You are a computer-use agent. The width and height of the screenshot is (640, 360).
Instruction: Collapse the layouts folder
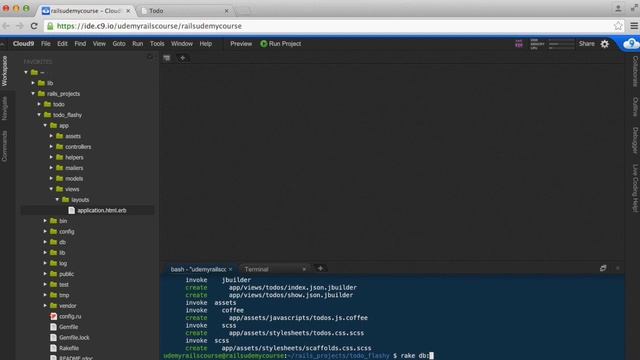tap(58, 200)
